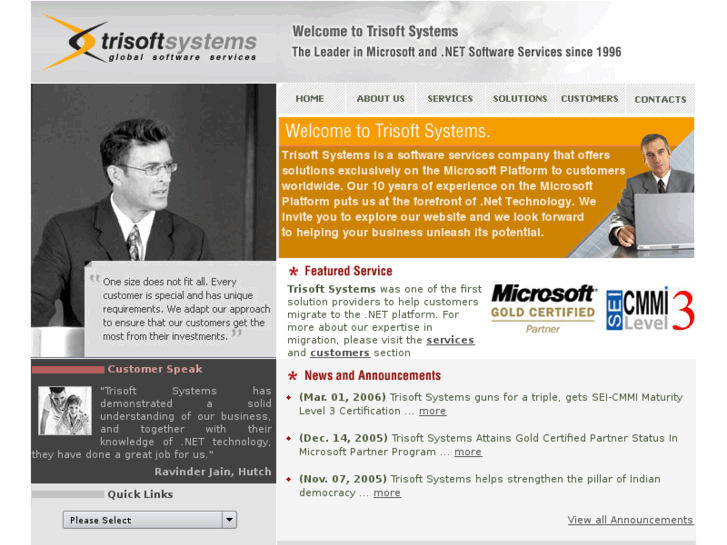Open the HOME navigation tab

310,99
